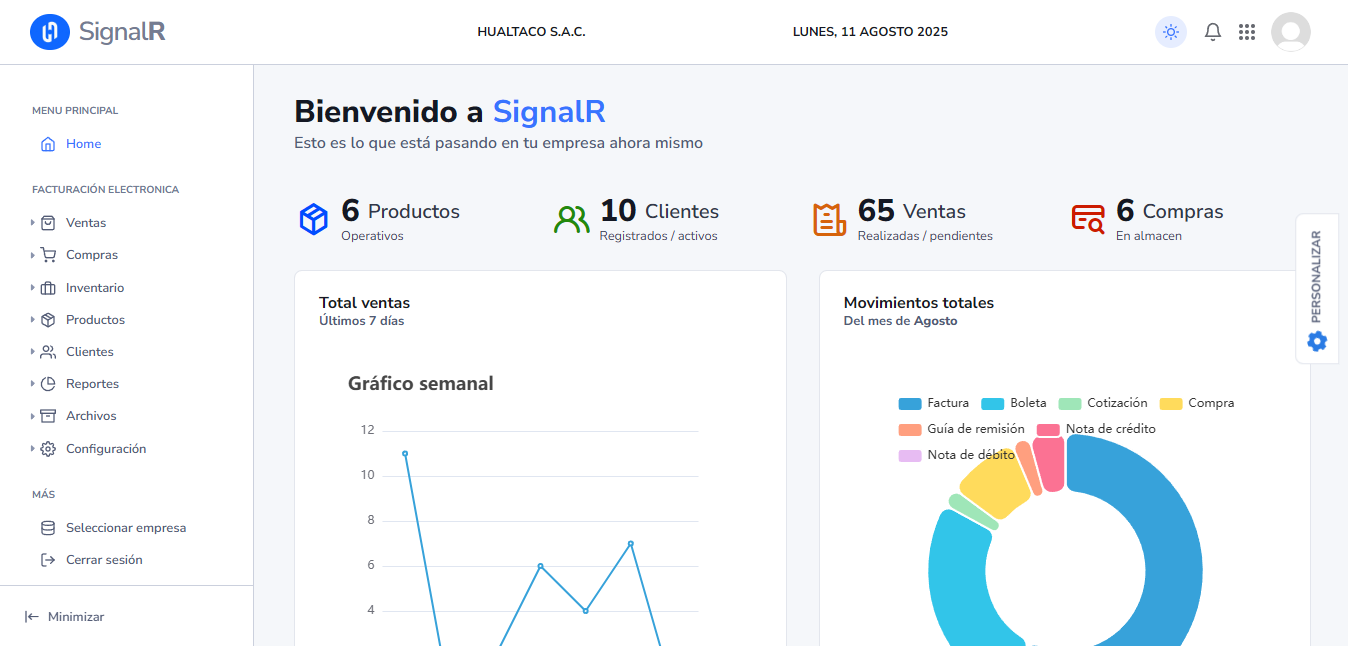Click the 6 Productos stat heading
The height and width of the screenshot is (646, 1348).
(x=400, y=211)
